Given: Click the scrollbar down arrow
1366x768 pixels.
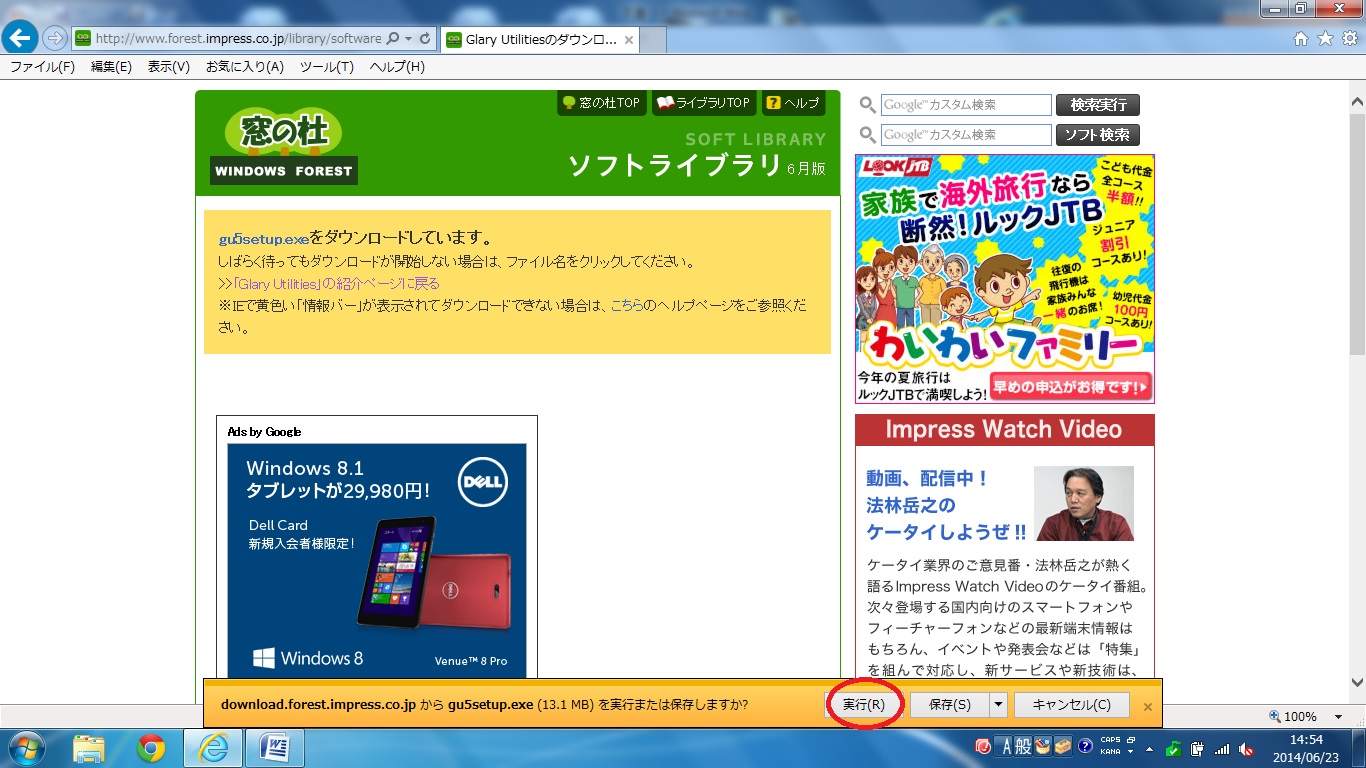Looking at the screenshot, I should tap(1357, 684).
